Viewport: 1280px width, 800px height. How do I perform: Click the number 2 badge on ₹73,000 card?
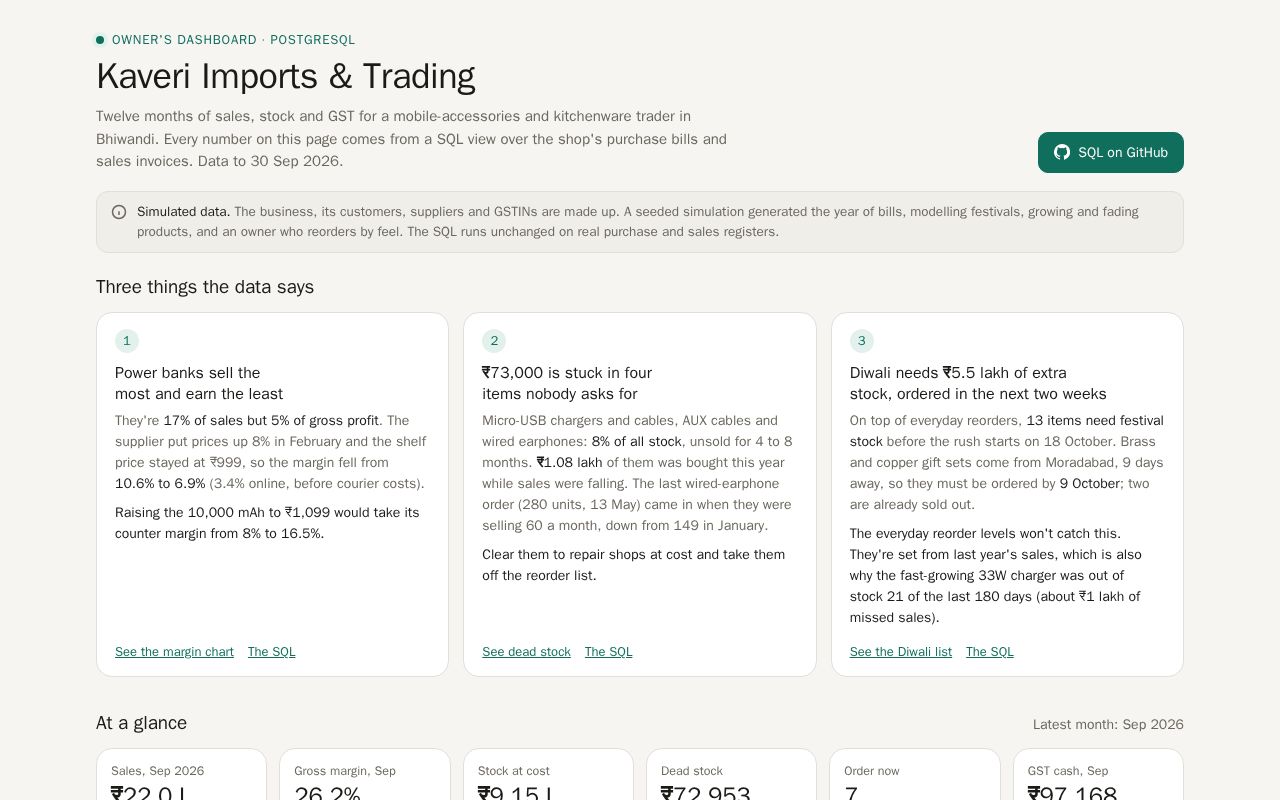[494, 341]
